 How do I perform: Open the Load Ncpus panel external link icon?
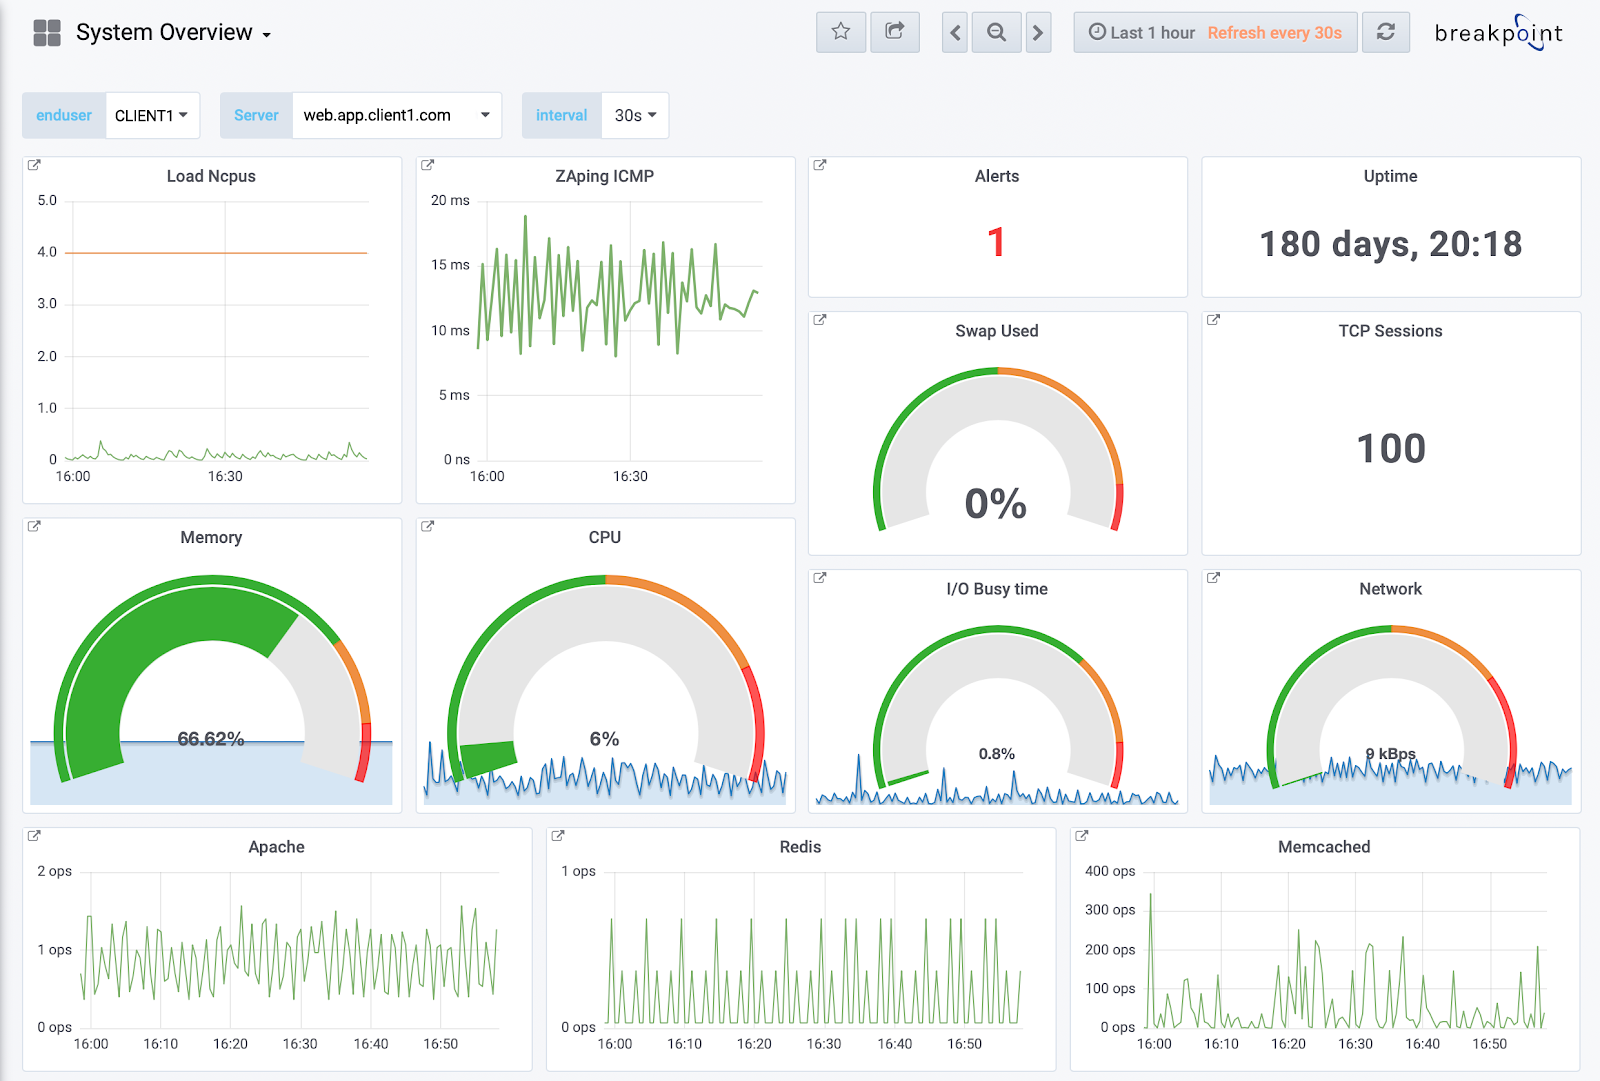(36, 165)
